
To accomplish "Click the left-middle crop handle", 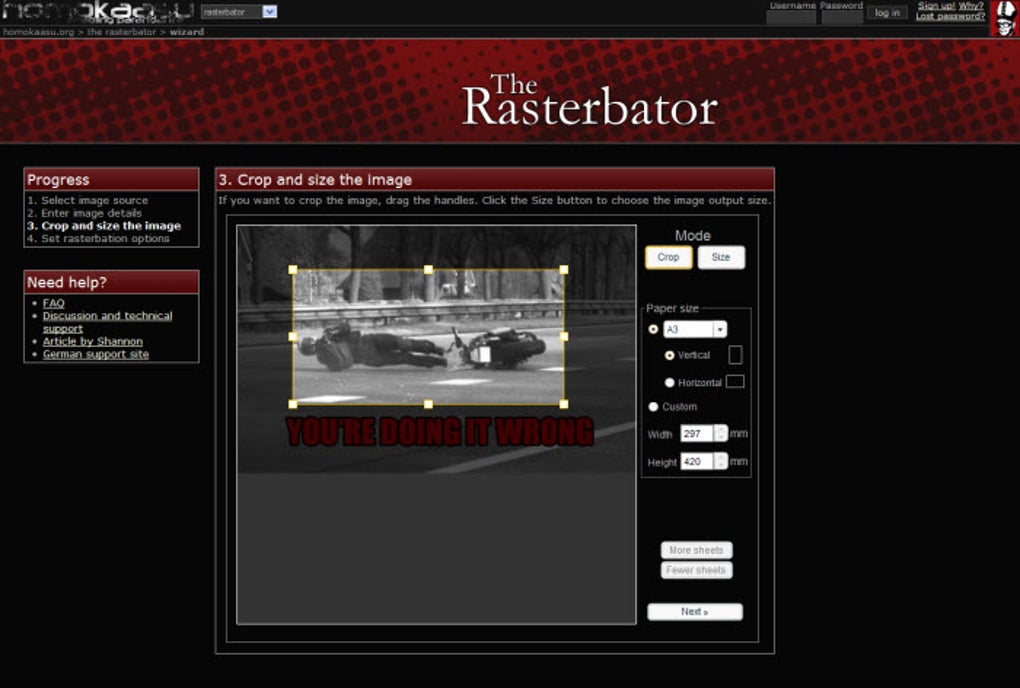I will [293, 336].
